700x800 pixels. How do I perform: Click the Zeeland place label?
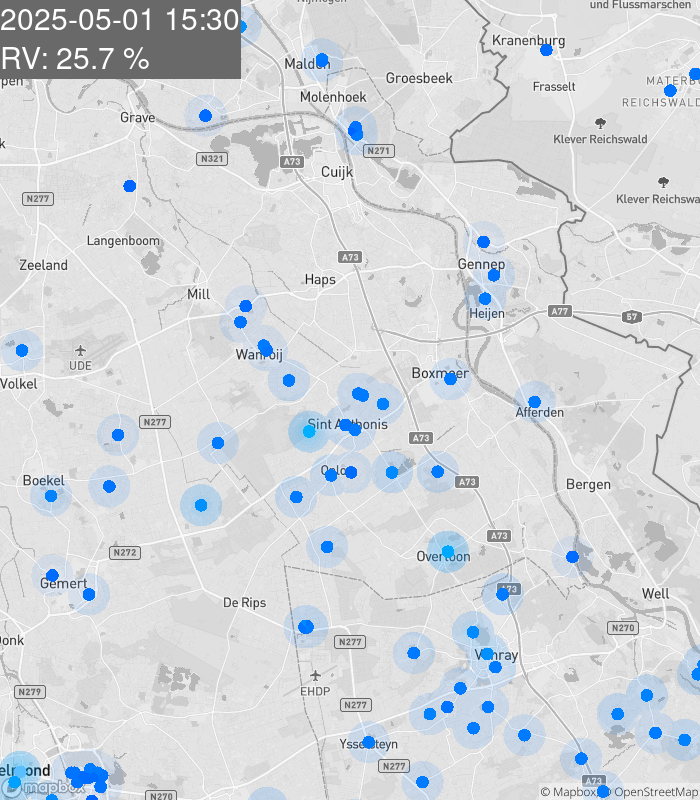[43, 265]
